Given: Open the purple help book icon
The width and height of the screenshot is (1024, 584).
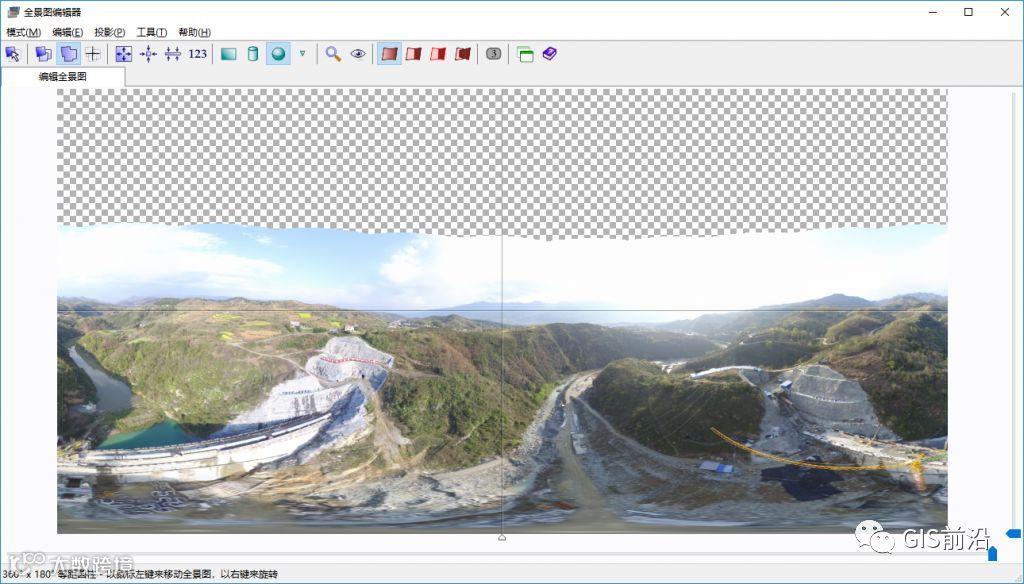Looking at the screenshot, I should coord(549,54).
